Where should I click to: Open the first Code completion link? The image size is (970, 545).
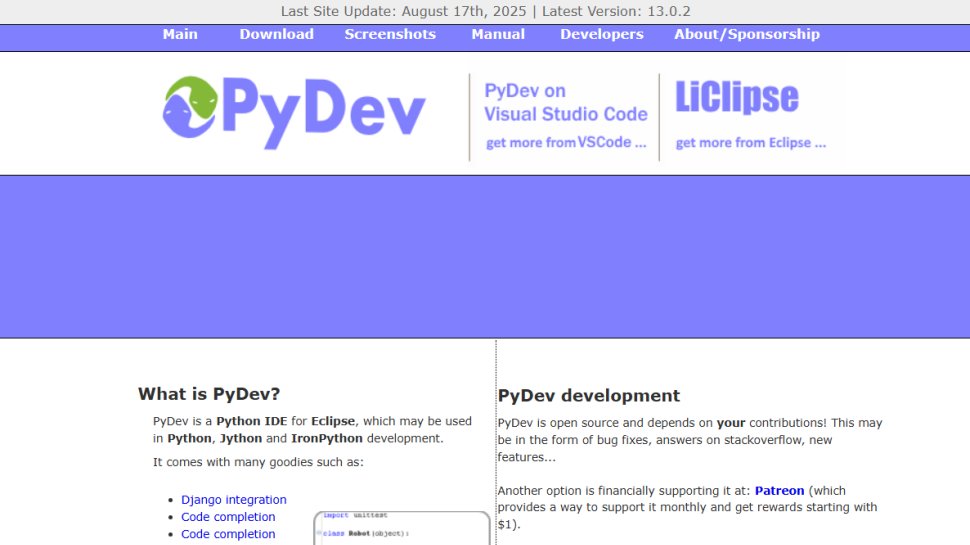coord(228,517)
